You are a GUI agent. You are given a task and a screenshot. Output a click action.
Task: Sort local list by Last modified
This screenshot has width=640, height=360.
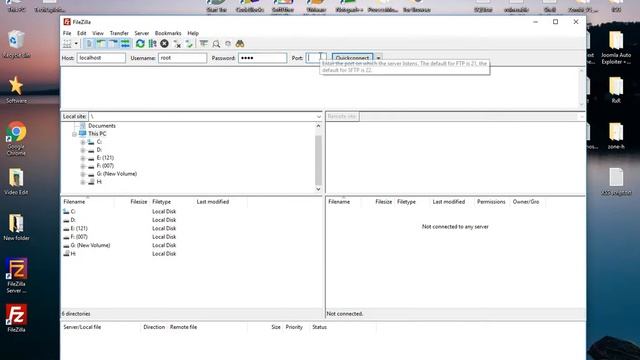[213, 202]
